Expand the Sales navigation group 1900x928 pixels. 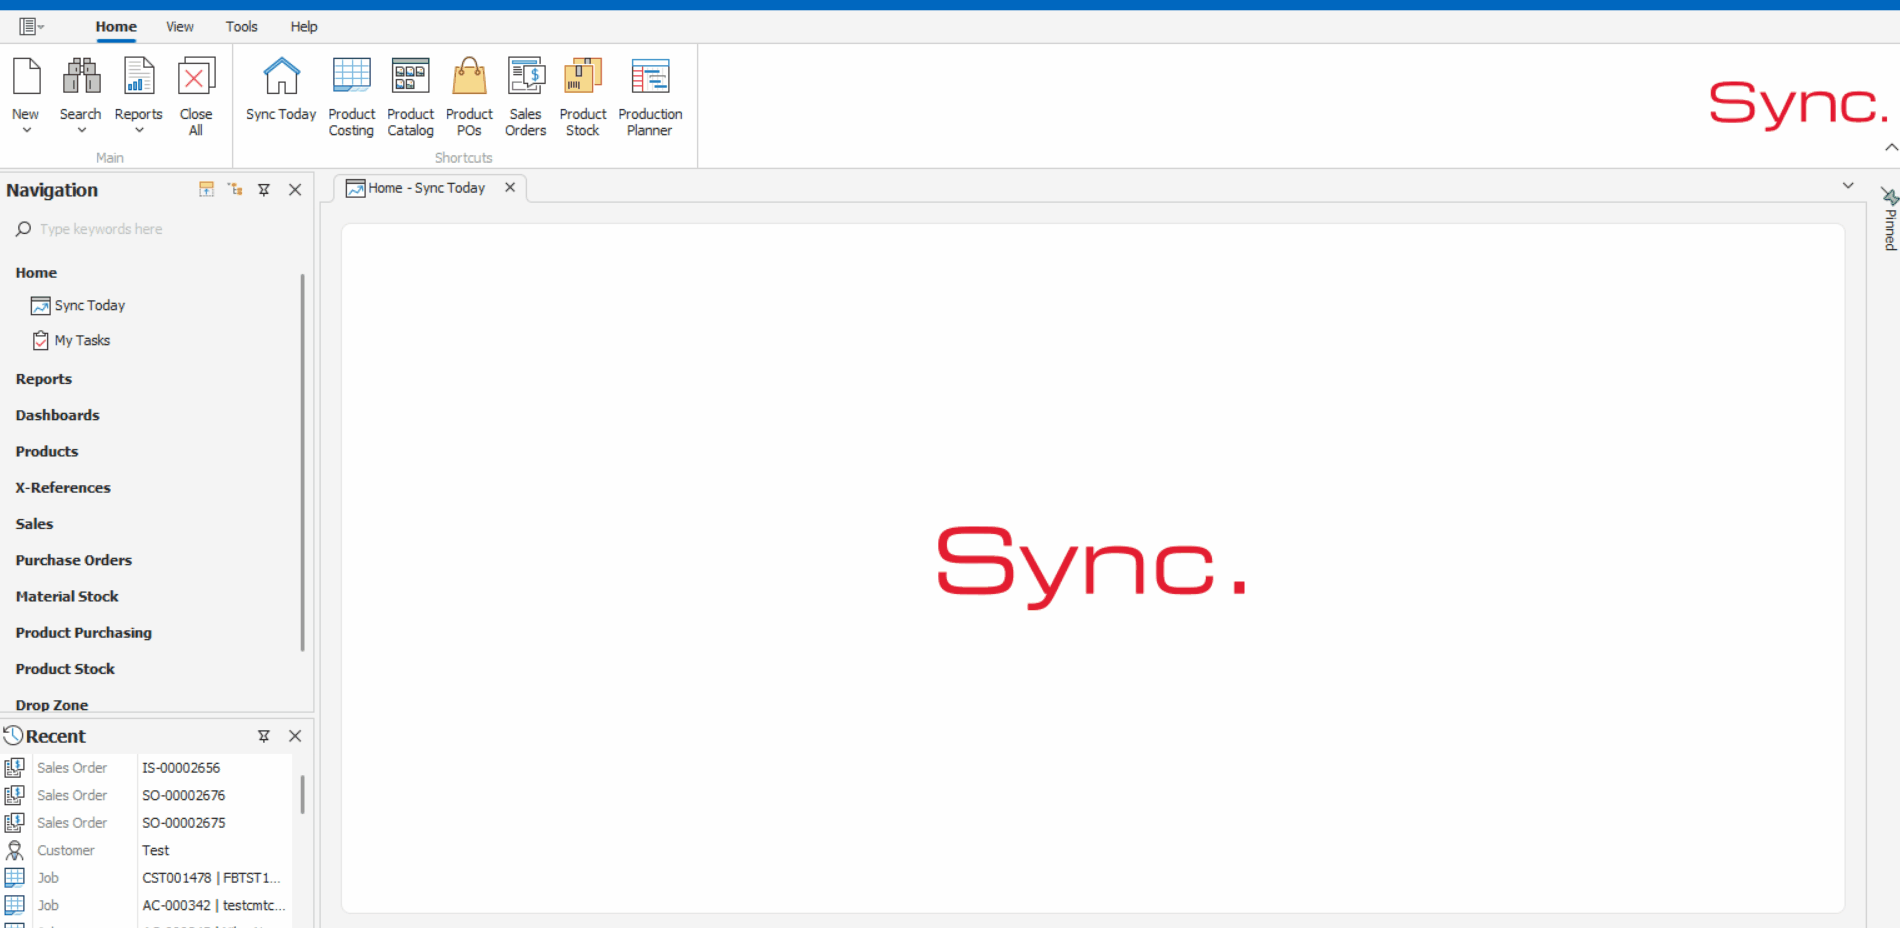click(x=34, y=524)
